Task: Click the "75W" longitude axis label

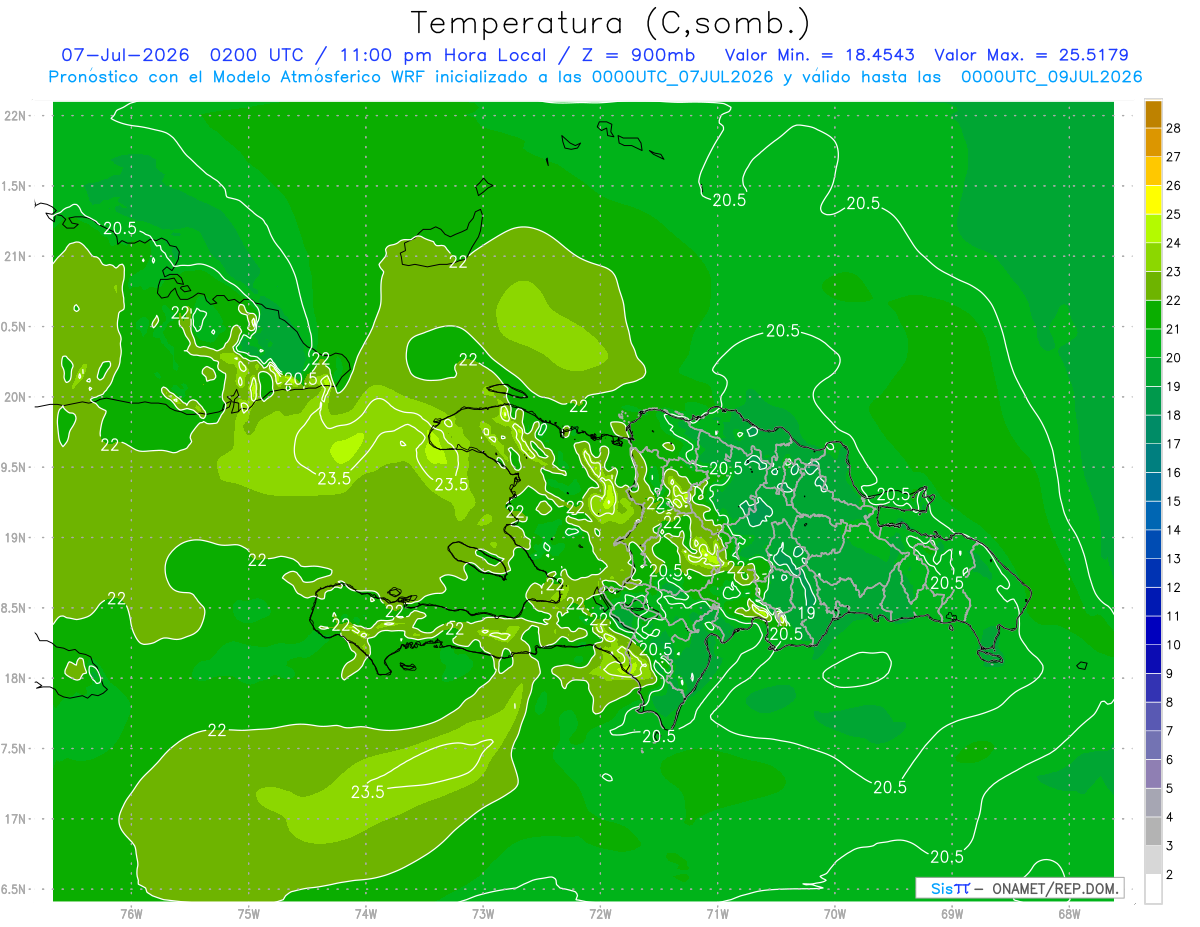Action: 249,914
